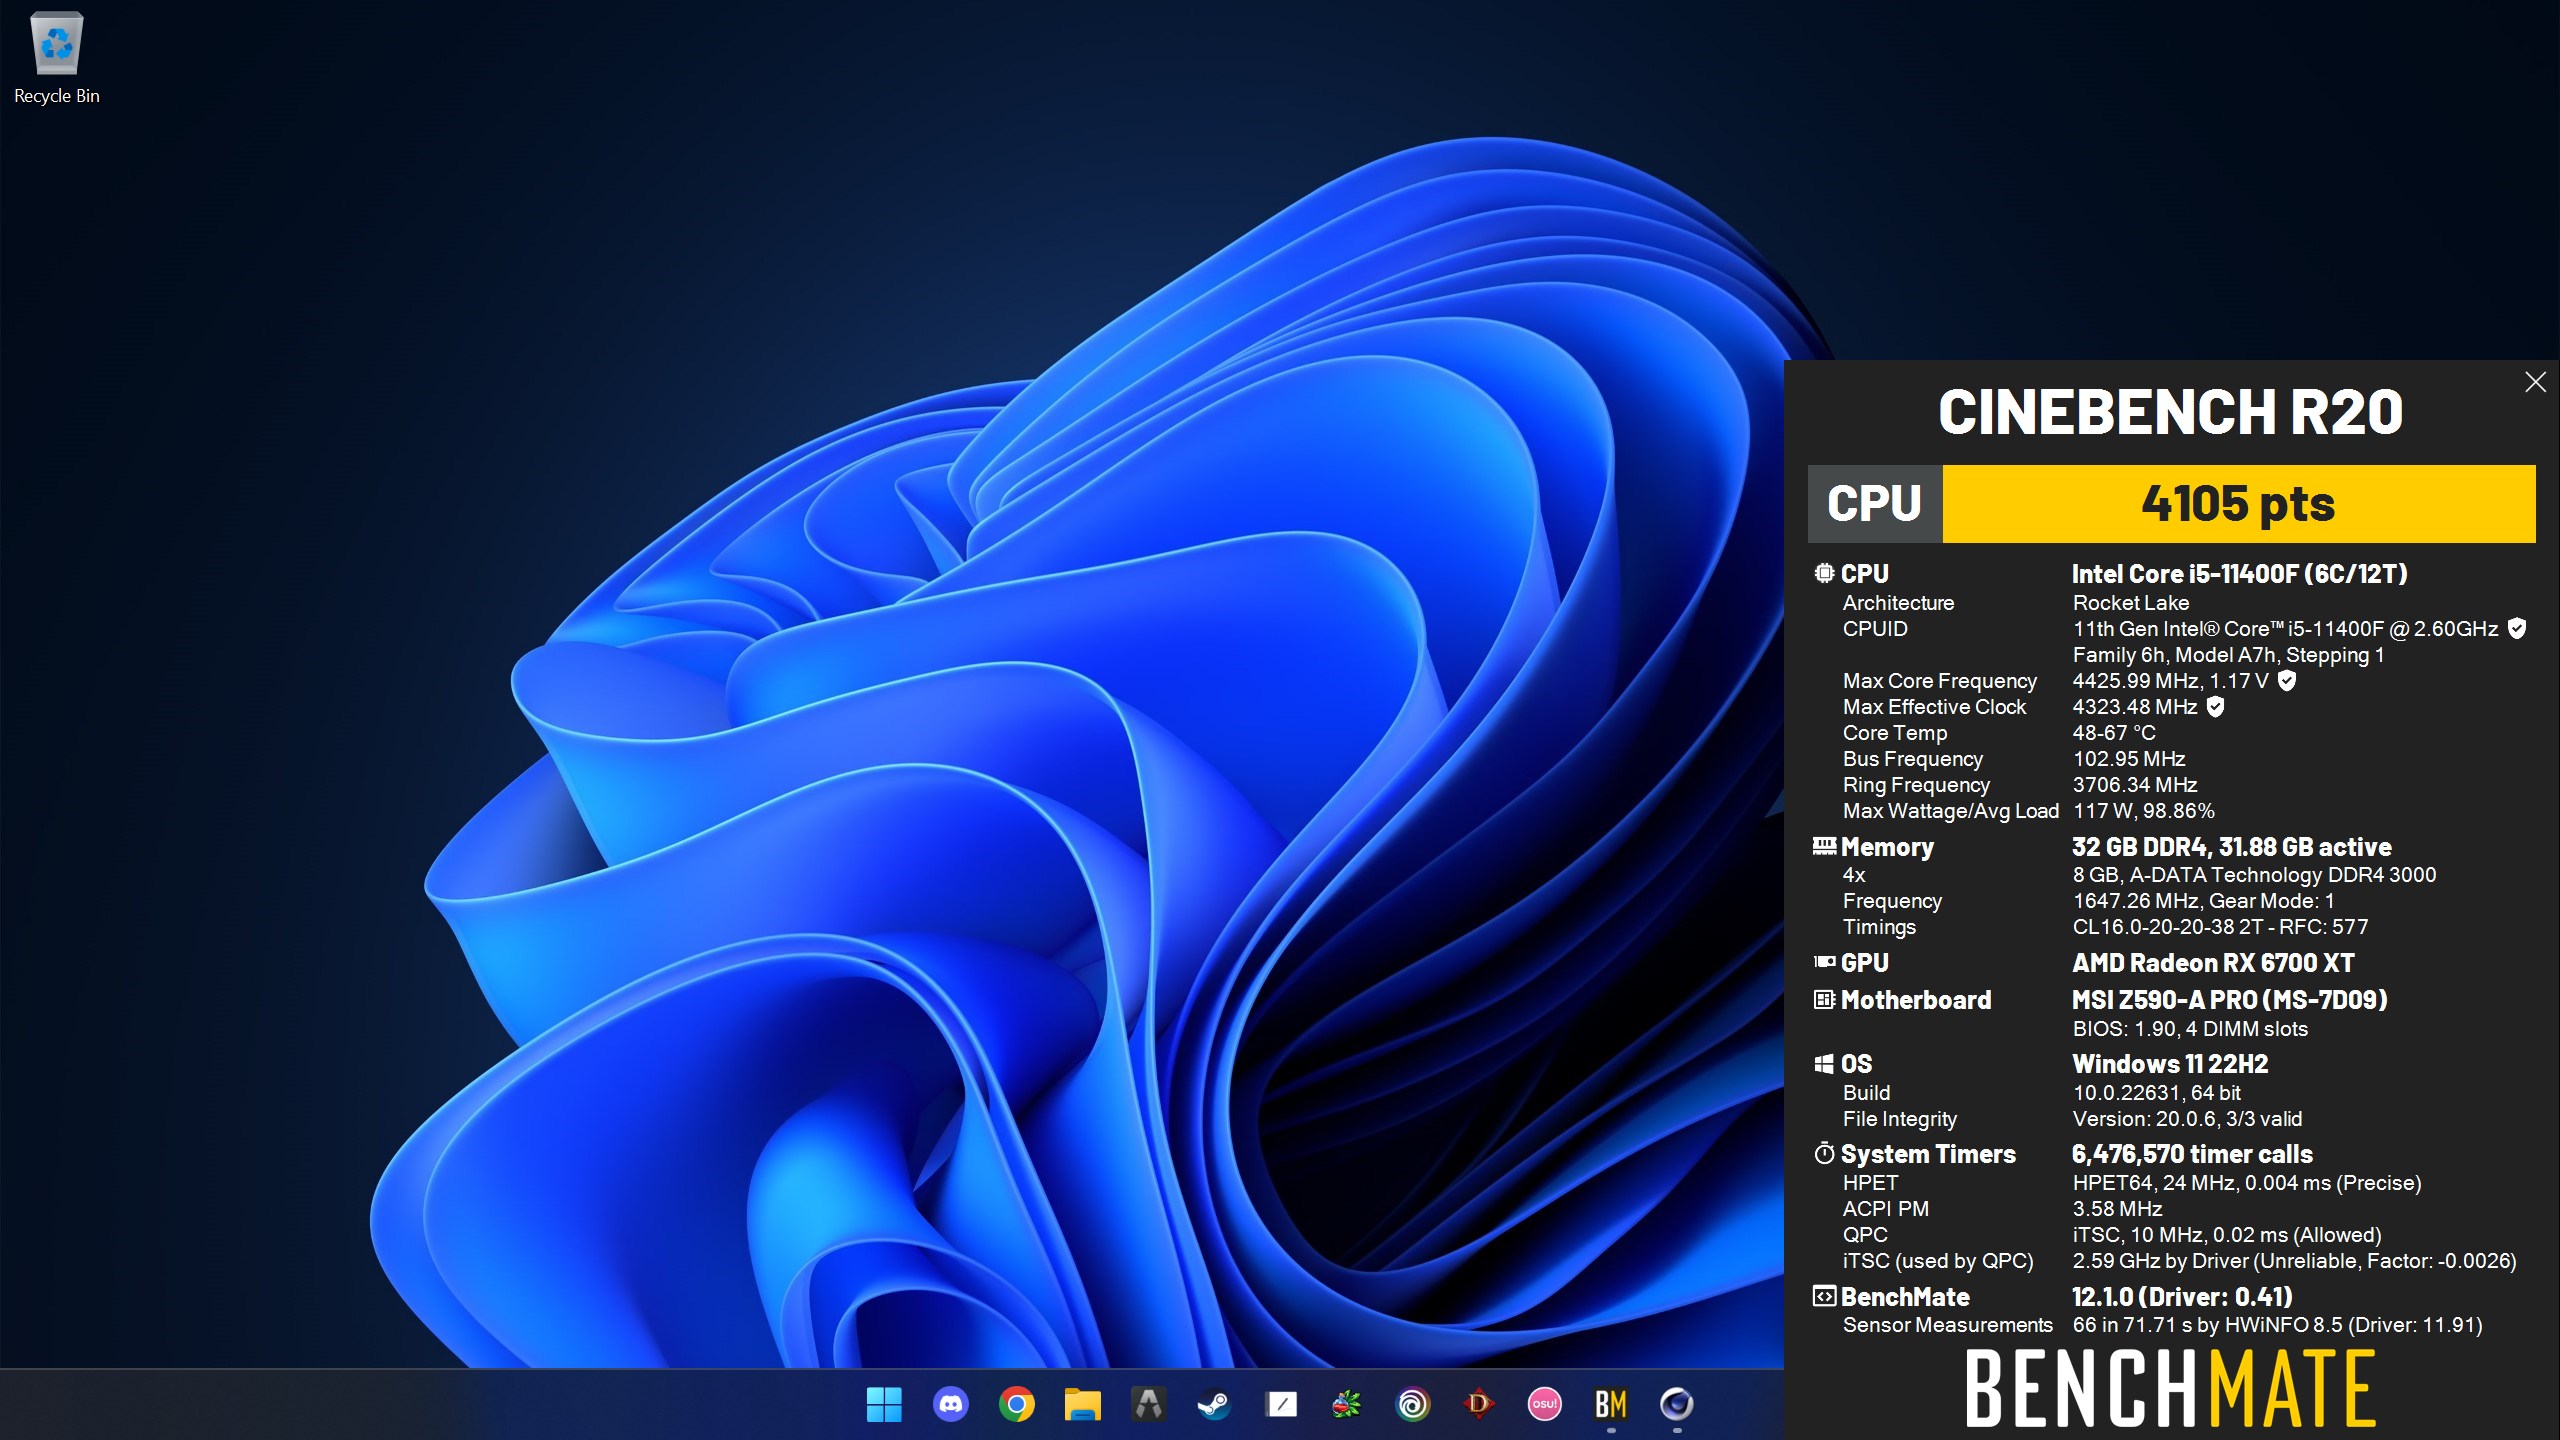Open osu! from the taskbar

1545,1404
